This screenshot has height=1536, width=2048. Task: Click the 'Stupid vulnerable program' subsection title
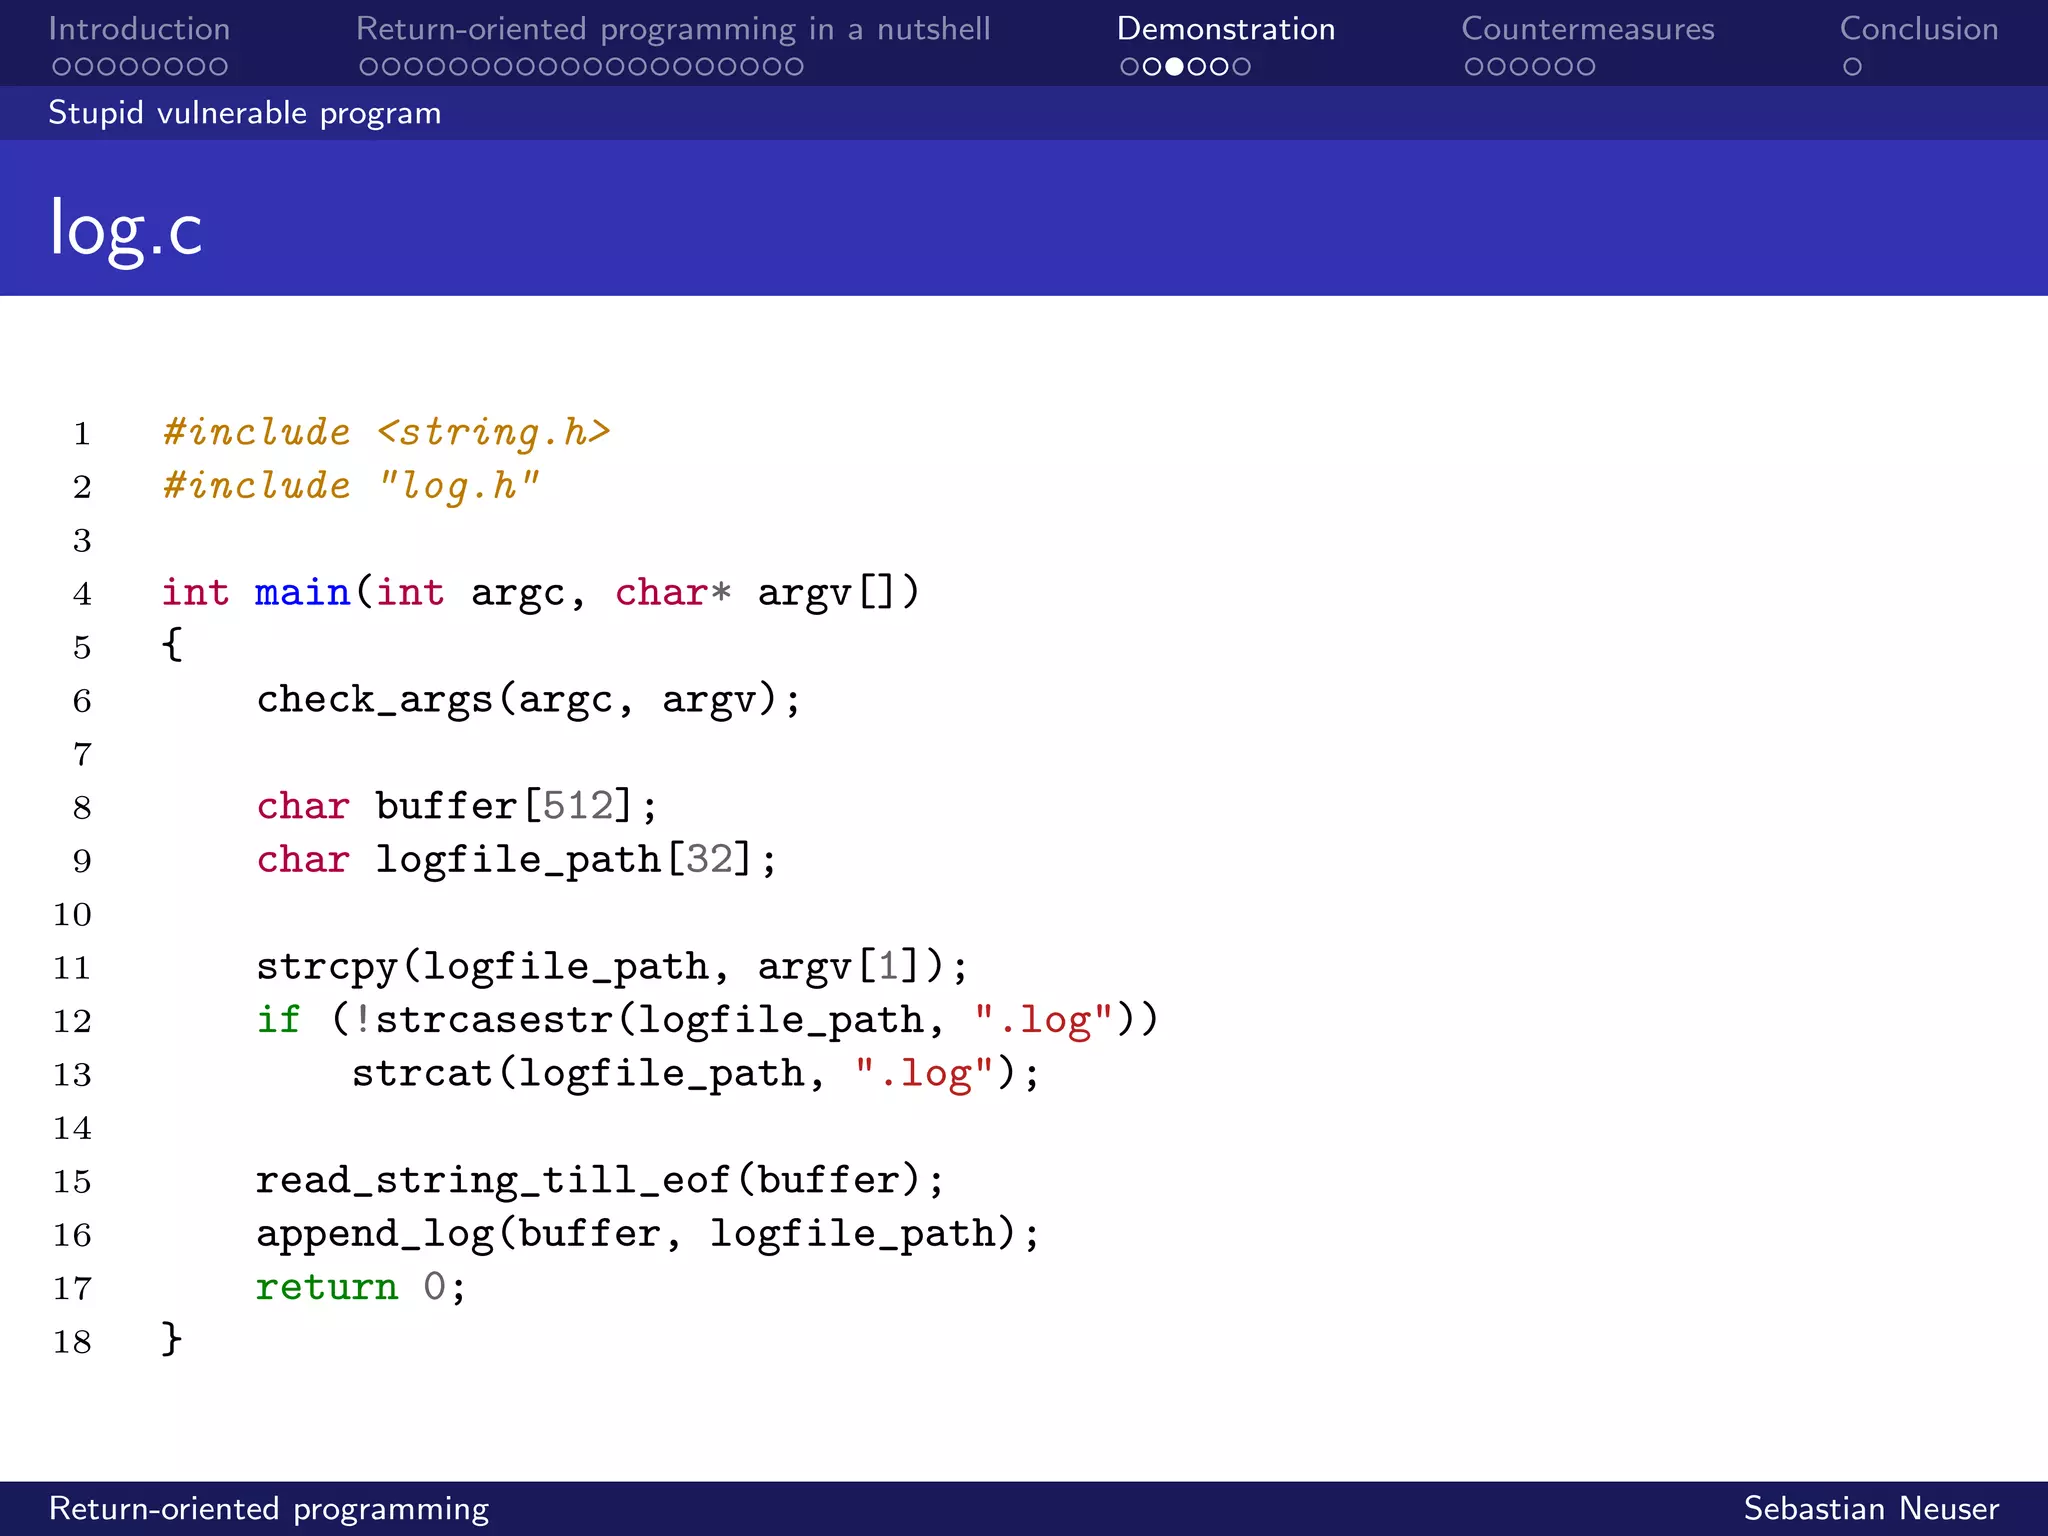(x=245, y=113)
